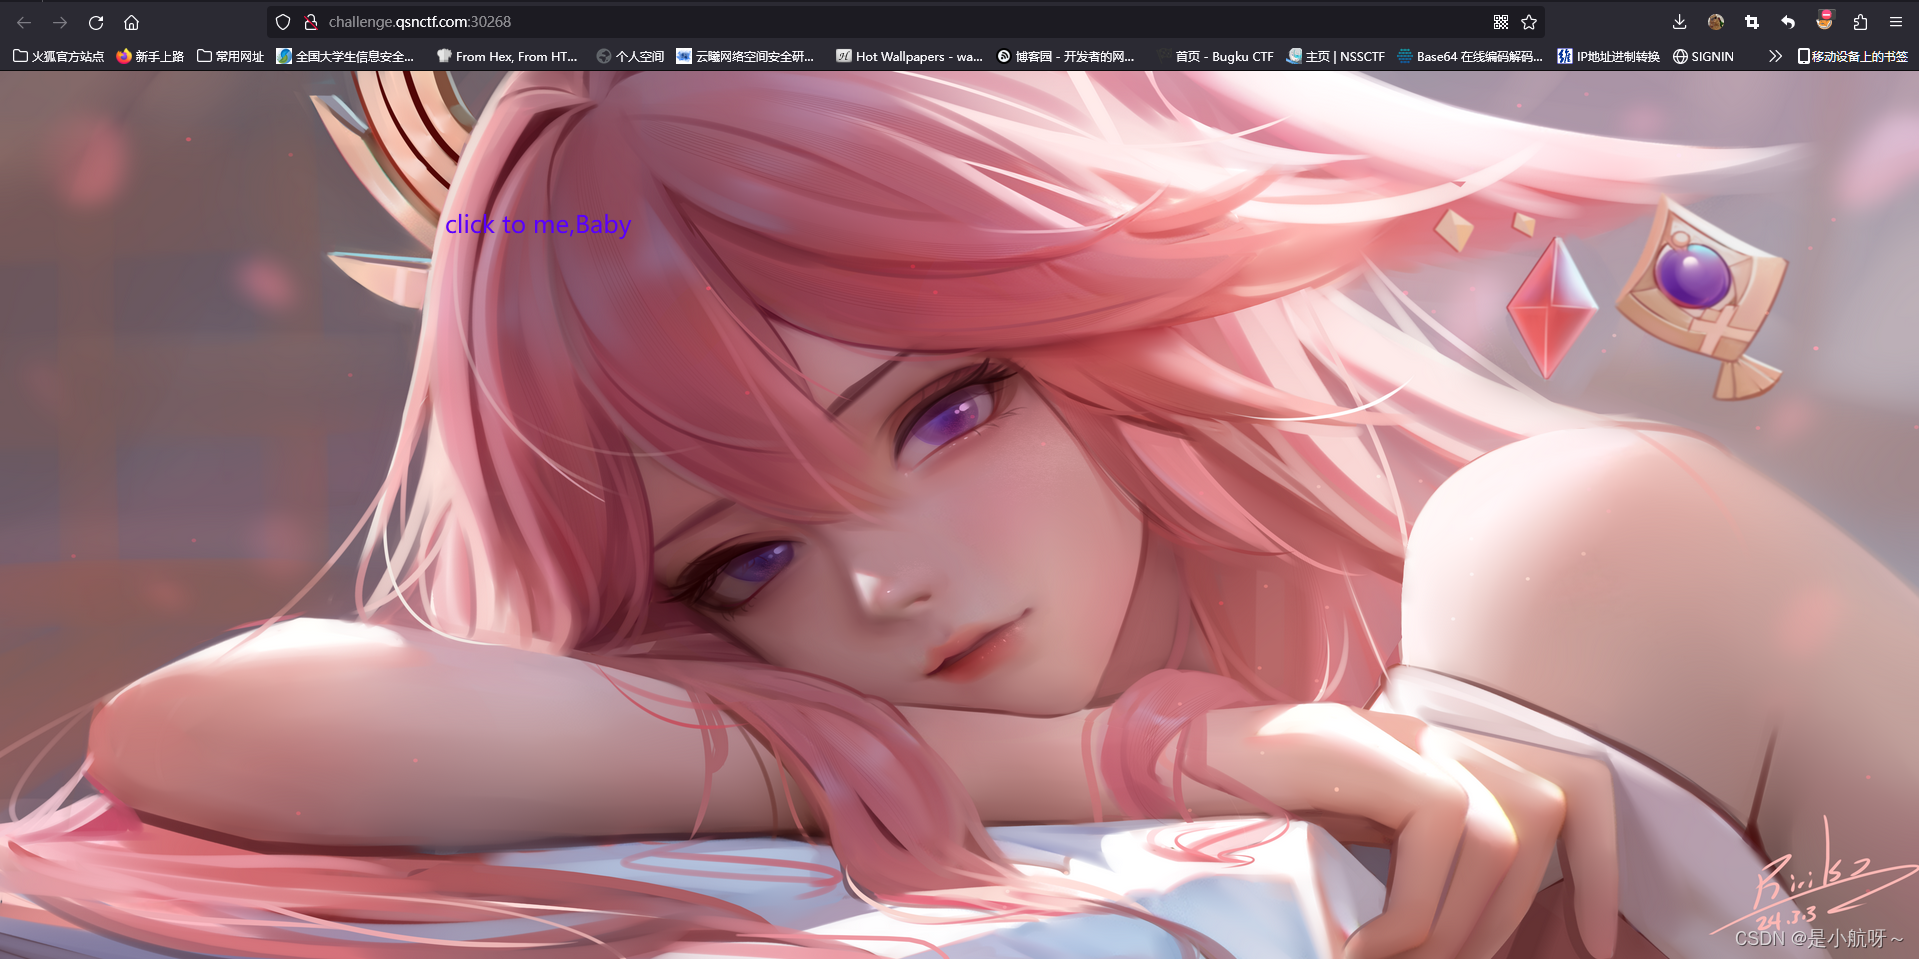Image resolution: width=1919 pixels, height=959 pixels.
Task: Open the profile avatar extension
Action: pos(1716,22)
